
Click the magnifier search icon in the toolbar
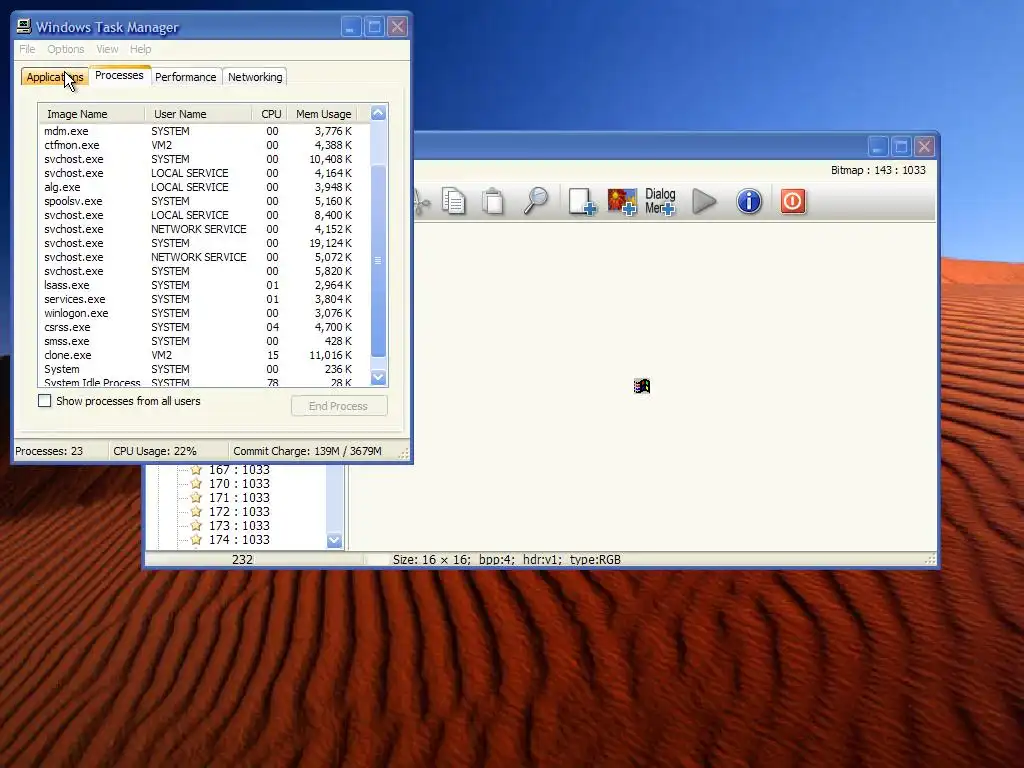coord(536,201)
